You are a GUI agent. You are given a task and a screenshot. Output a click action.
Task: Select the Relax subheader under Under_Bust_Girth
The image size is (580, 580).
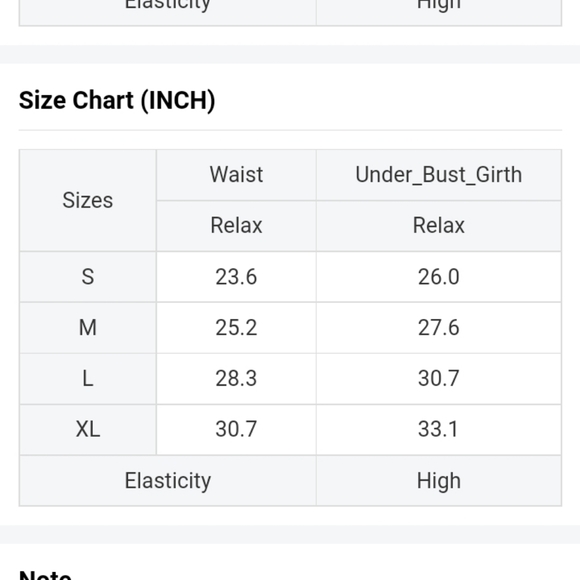(439, 226)
